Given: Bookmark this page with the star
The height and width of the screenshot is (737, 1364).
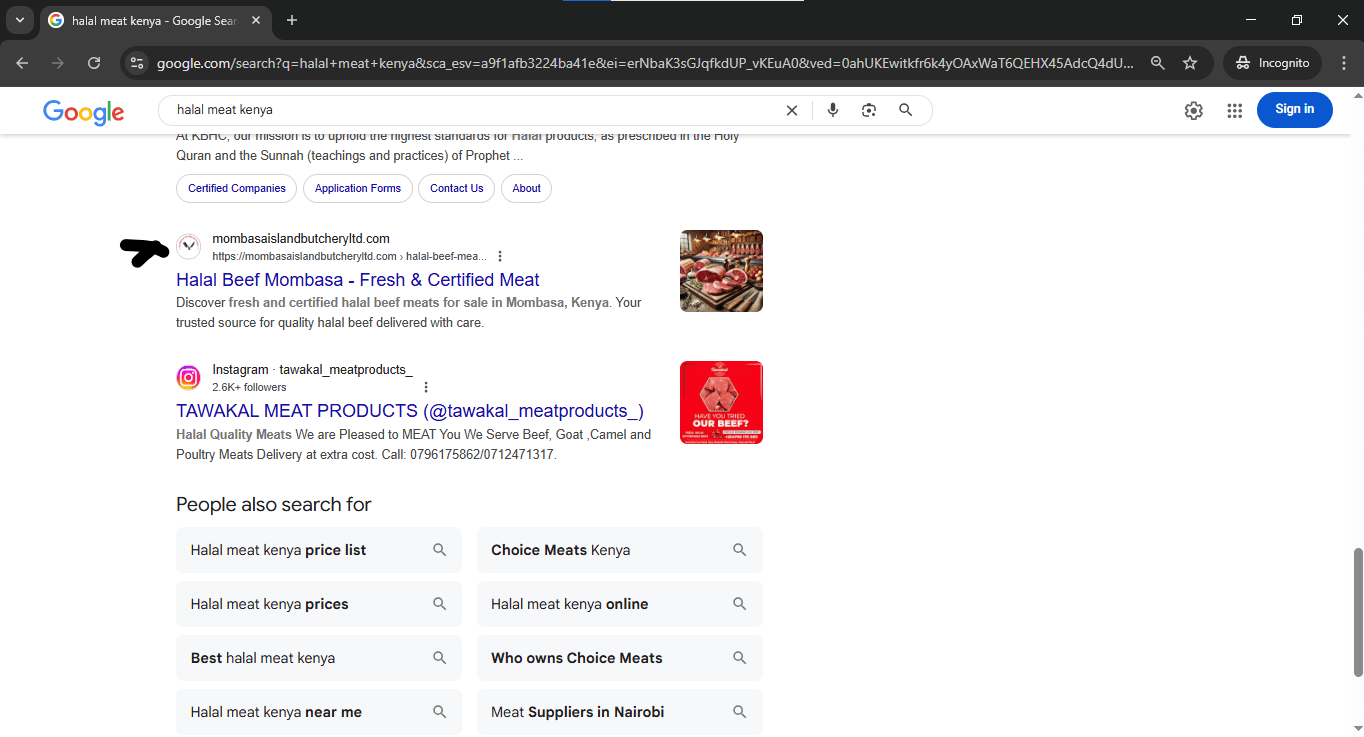Looking at the screenshot, I should point(1190,62).
